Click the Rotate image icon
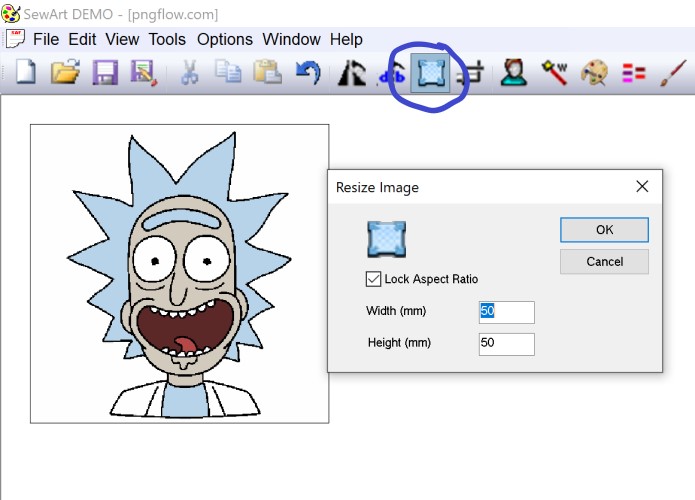Viewport: 695px width, 500px height. tap(393, 73)
